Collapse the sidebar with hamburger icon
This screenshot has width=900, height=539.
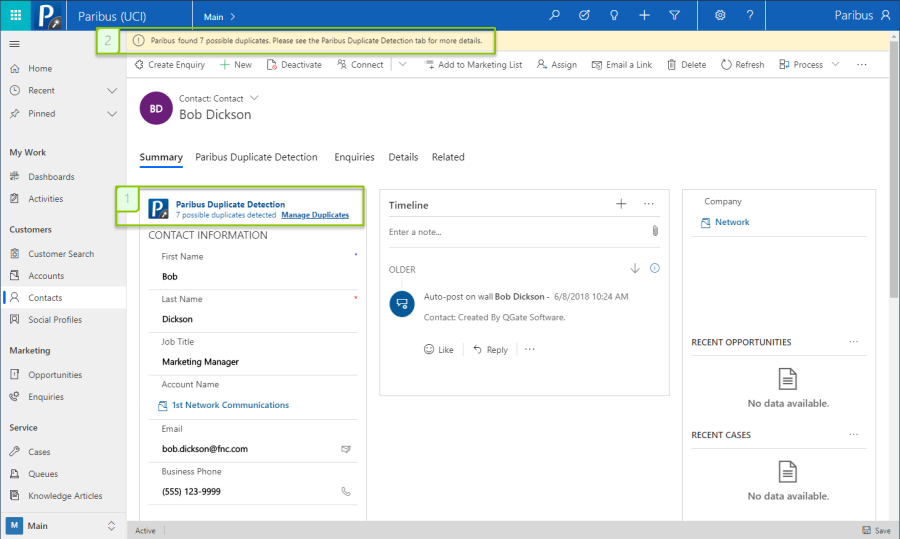[15, 44]
